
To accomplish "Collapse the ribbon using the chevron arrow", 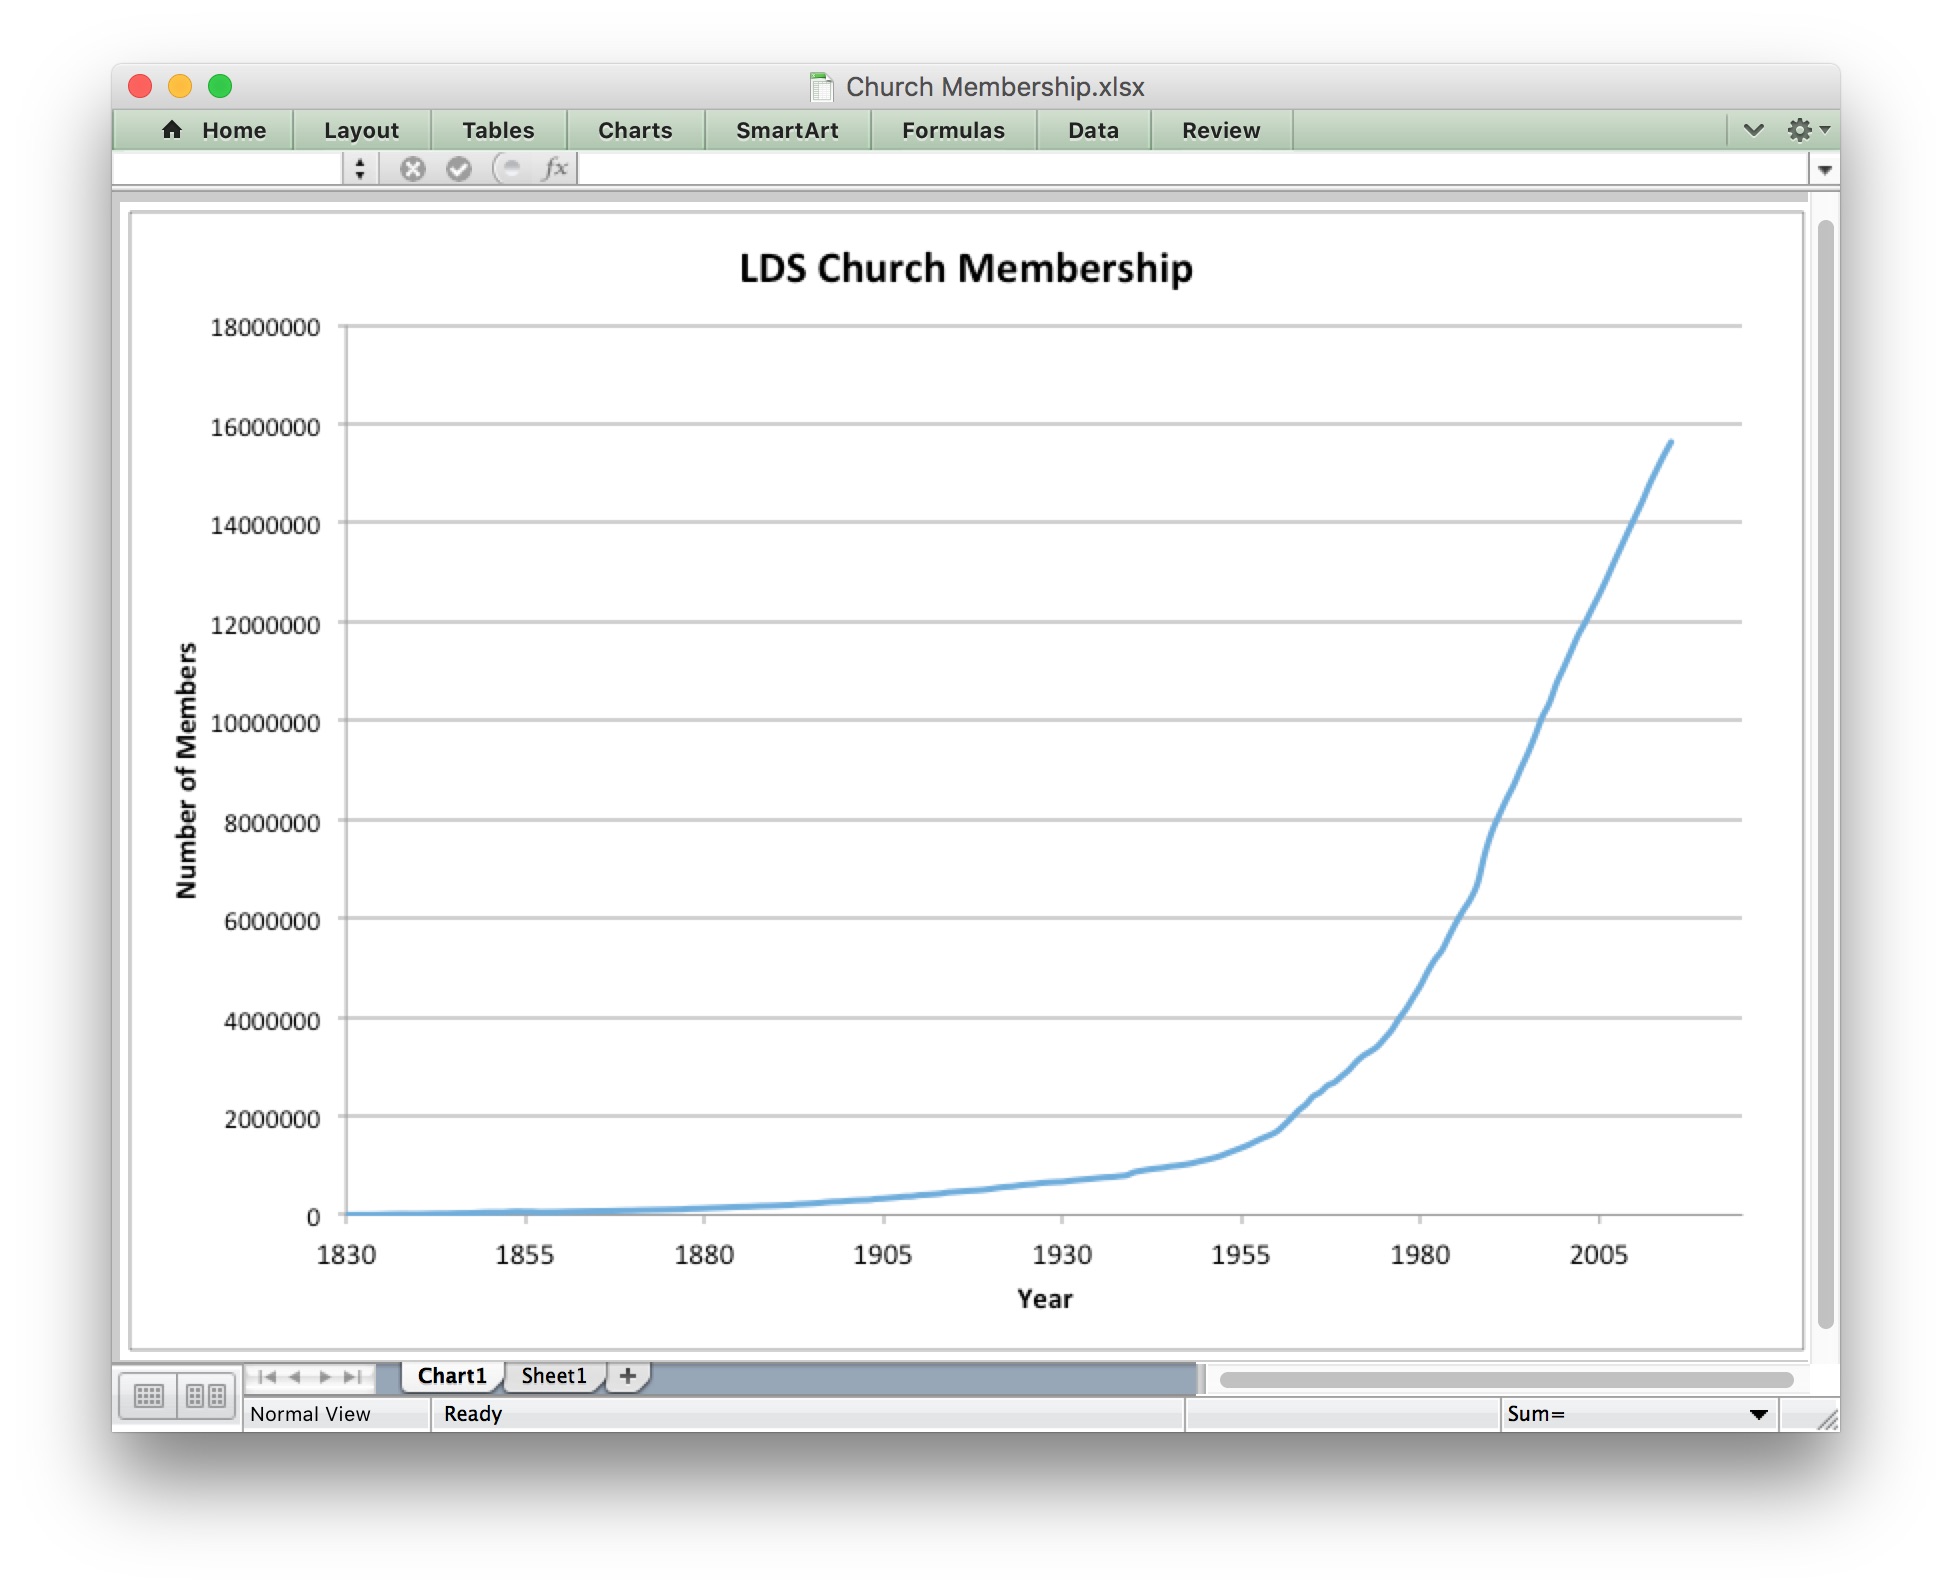I will click(x=1752, y=130).
